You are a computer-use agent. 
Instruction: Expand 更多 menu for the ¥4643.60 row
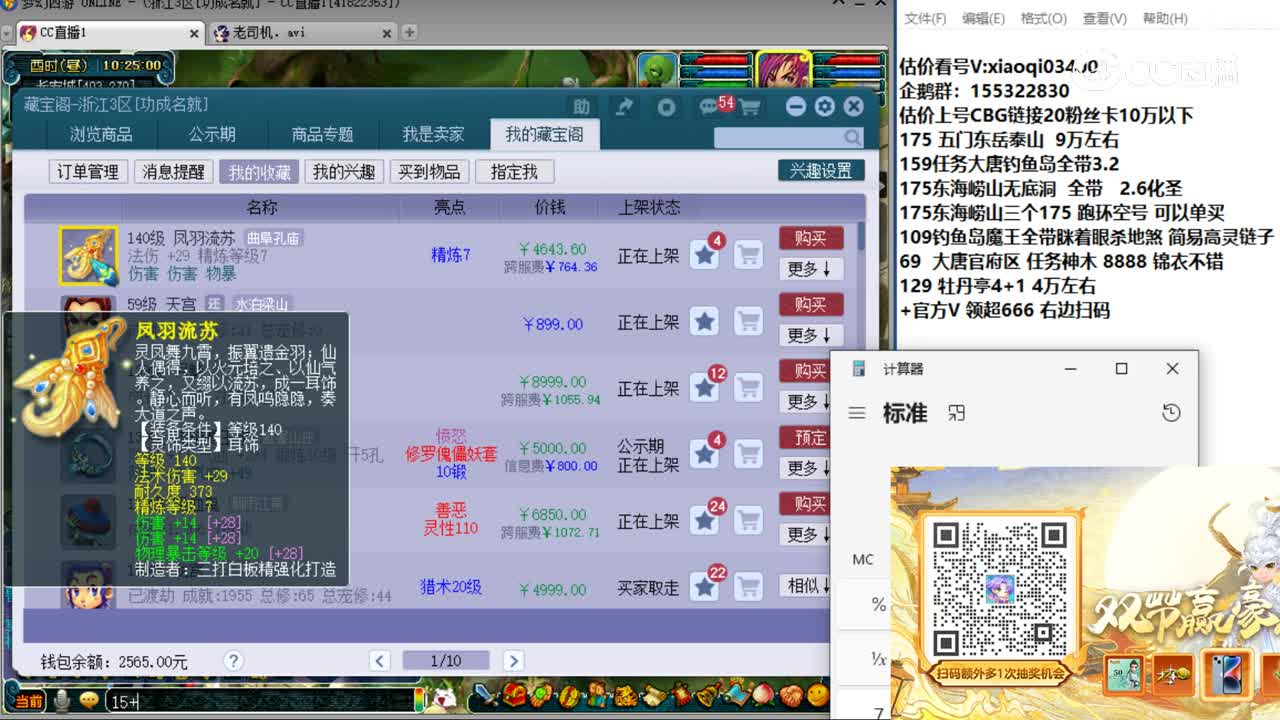tap(811, 269)
